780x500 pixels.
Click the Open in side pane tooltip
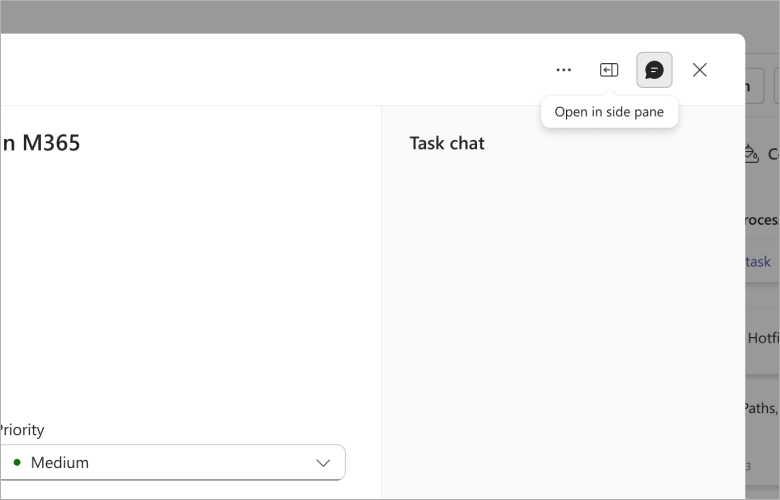(609, 112)
